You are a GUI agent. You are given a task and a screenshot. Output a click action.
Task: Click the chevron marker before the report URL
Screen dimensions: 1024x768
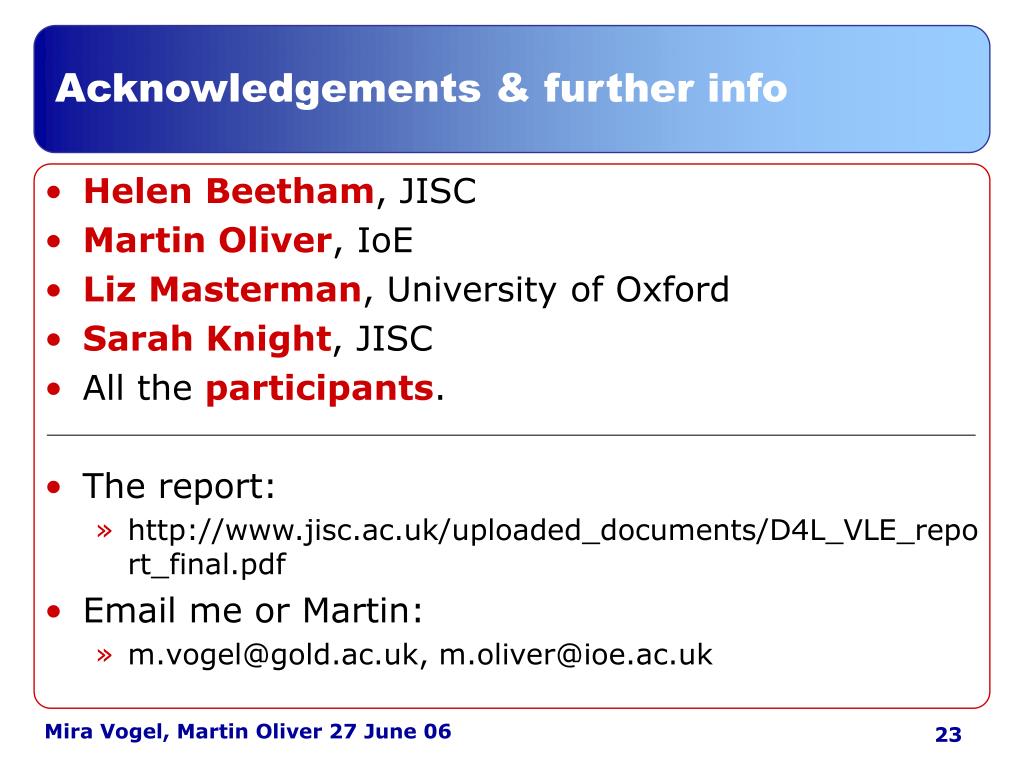[x=104, y=530]
